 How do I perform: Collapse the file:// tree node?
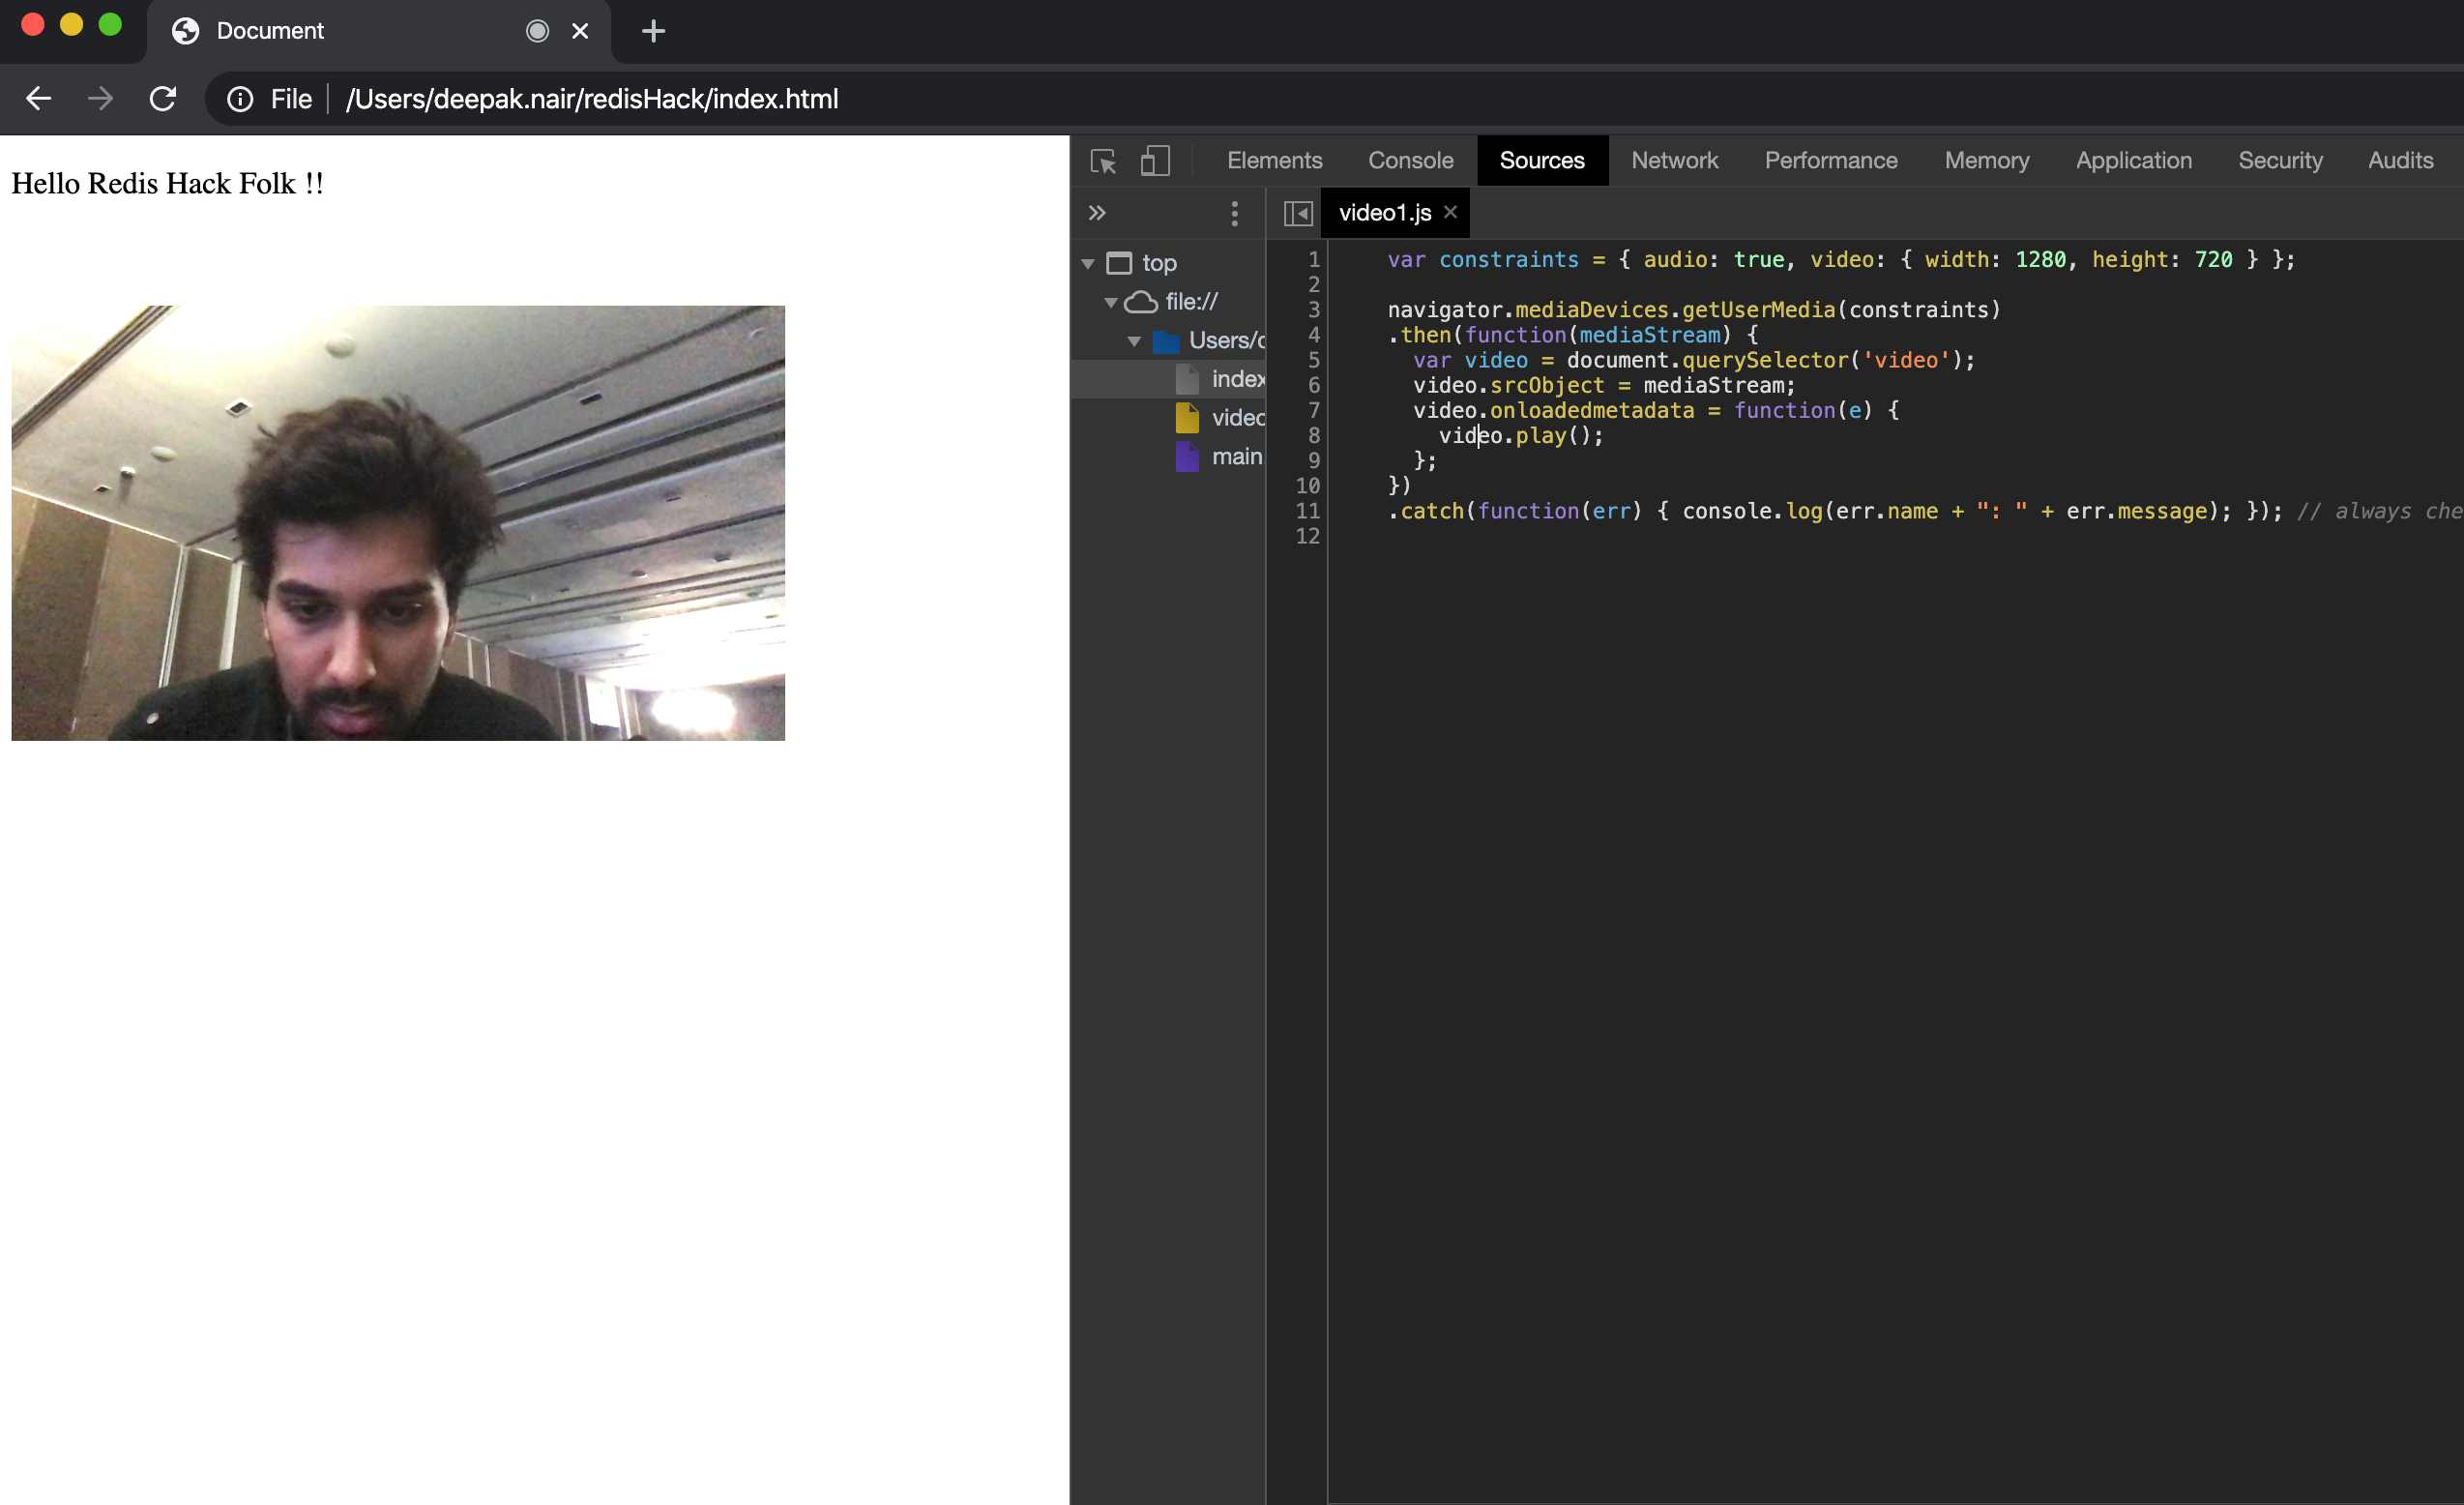(x=1111, y=302)
